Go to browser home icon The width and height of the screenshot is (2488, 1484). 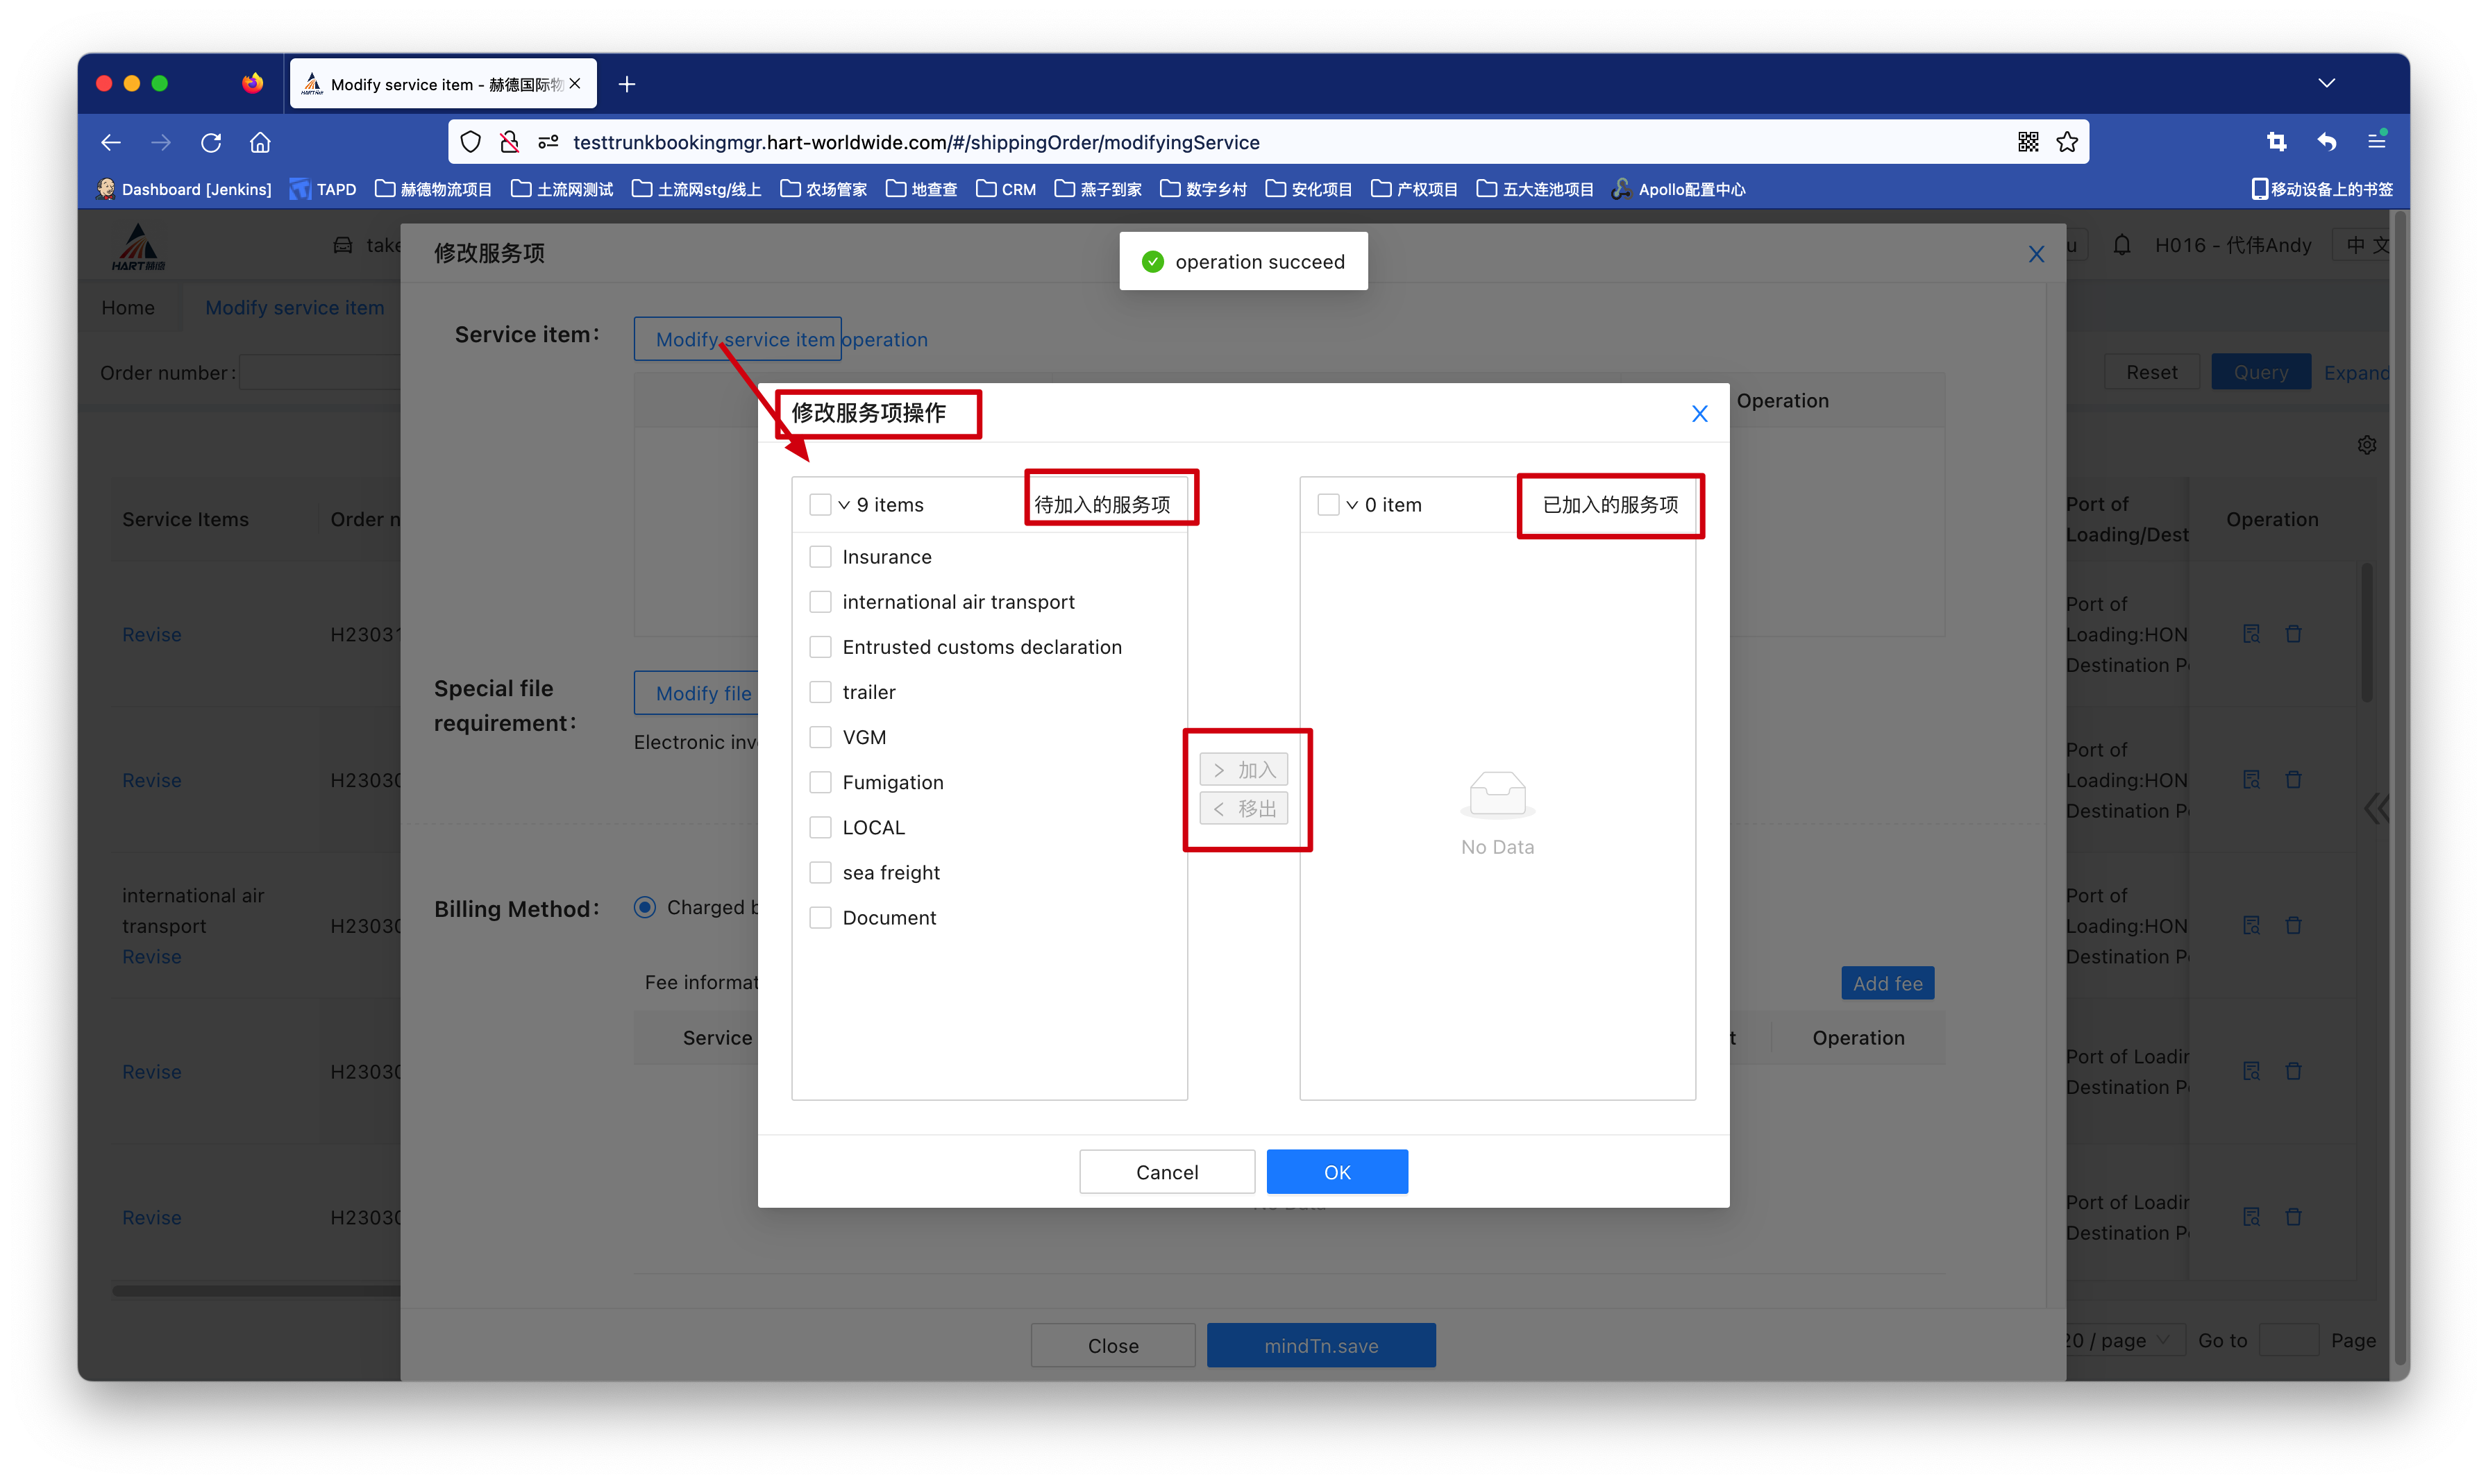click(260, 142)
